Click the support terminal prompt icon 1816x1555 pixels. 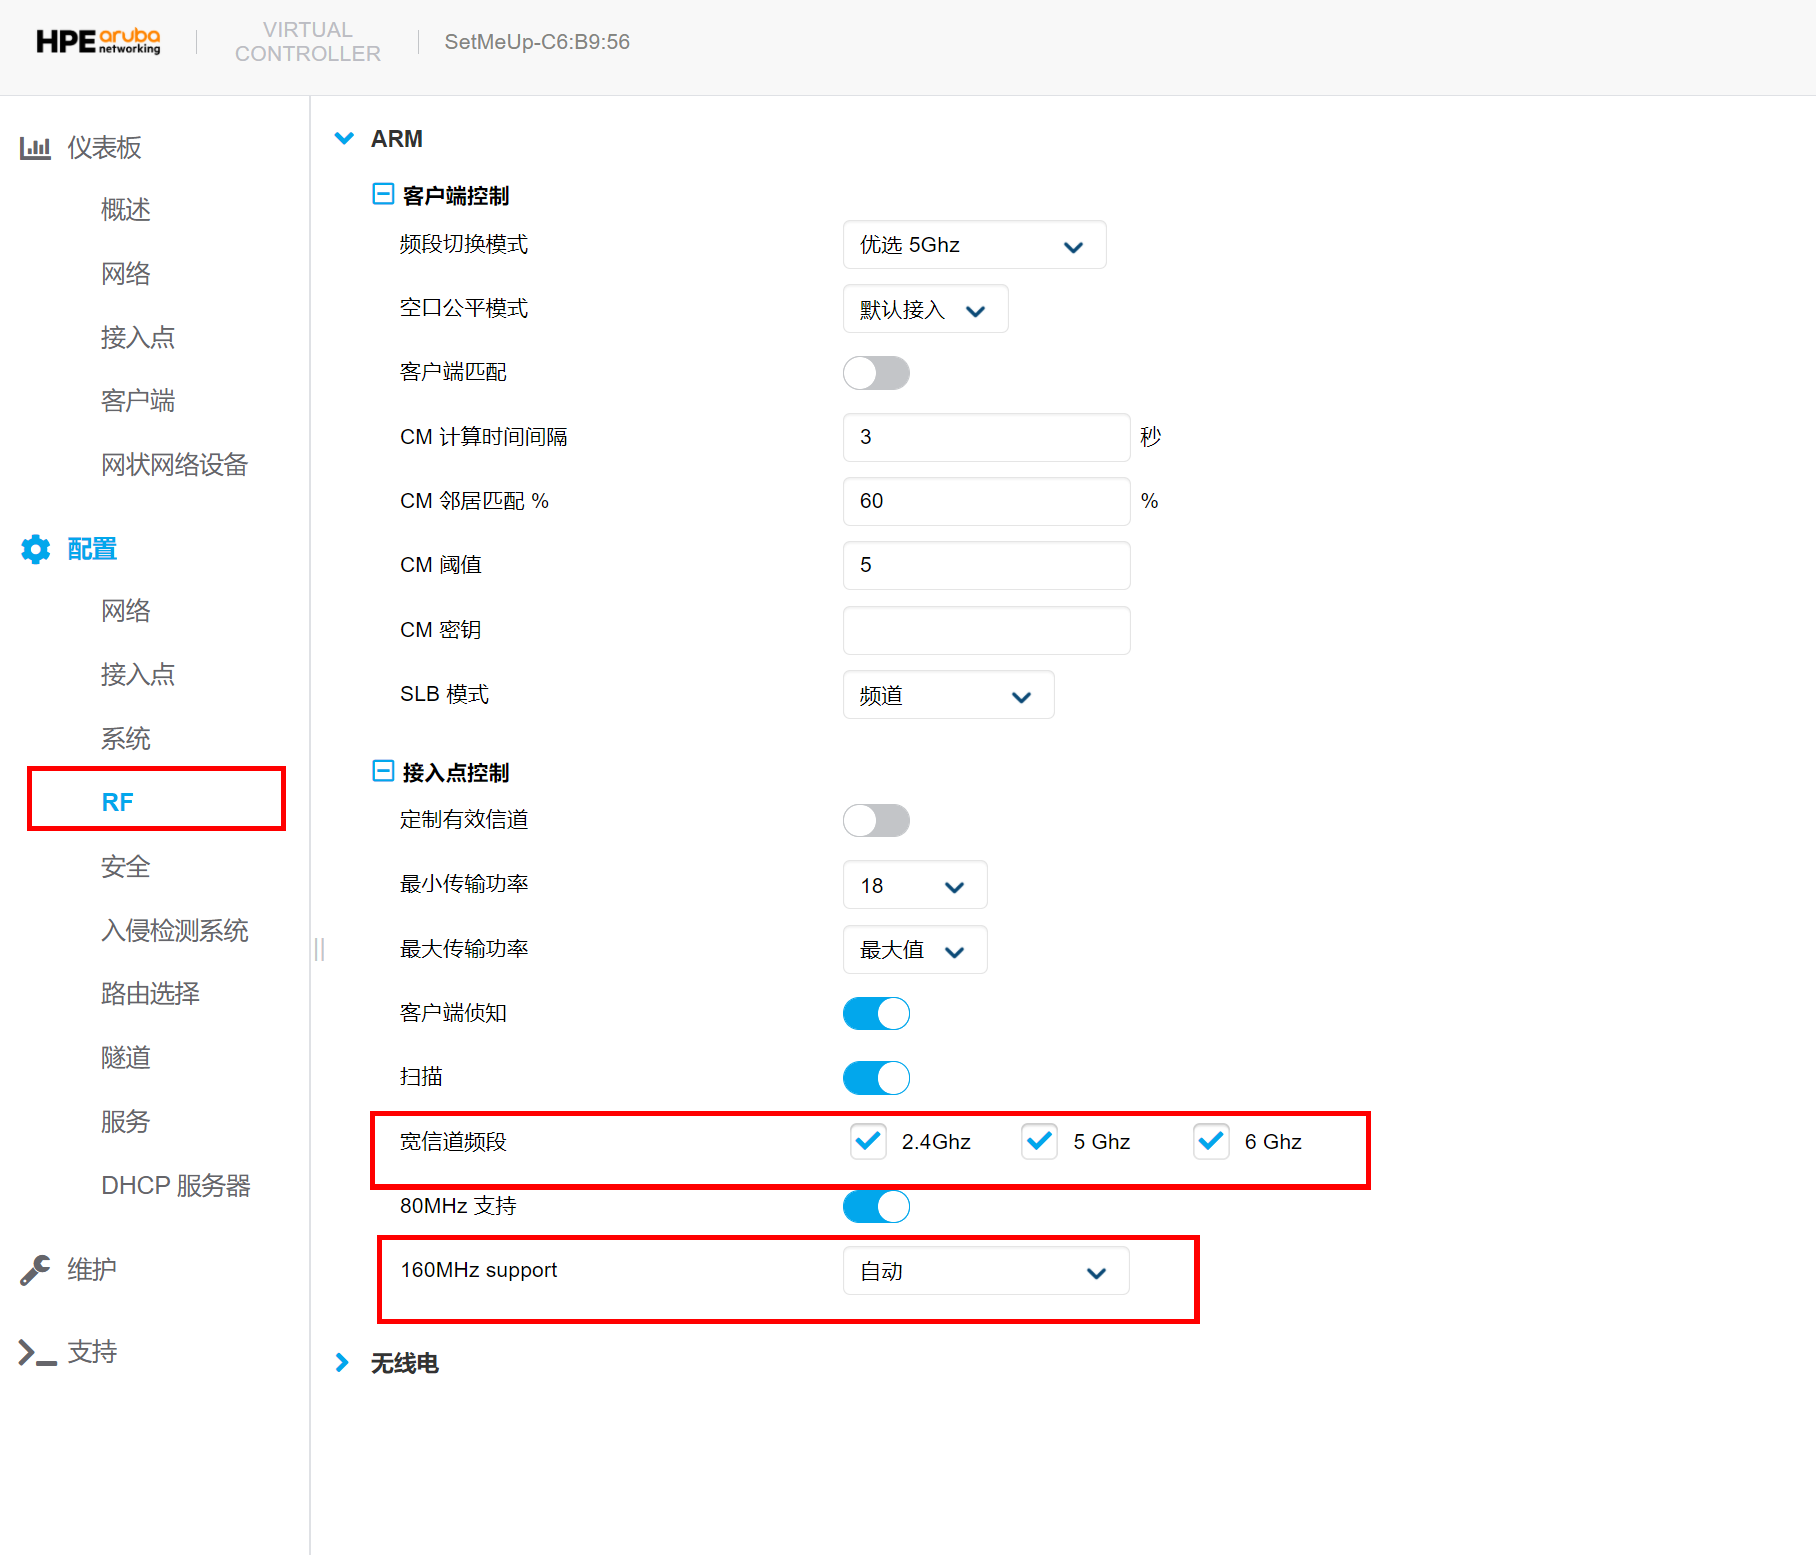pyautogui.click(x=37, y=1353)
